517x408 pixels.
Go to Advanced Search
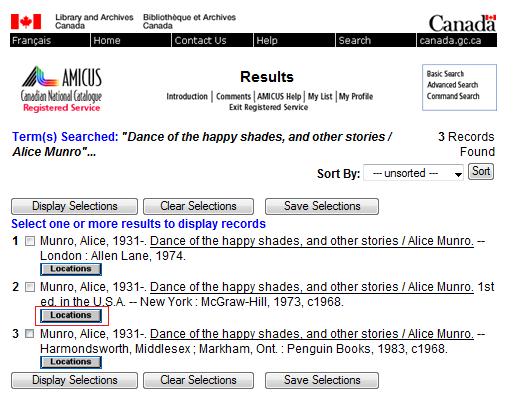click(x=453, y=85)
